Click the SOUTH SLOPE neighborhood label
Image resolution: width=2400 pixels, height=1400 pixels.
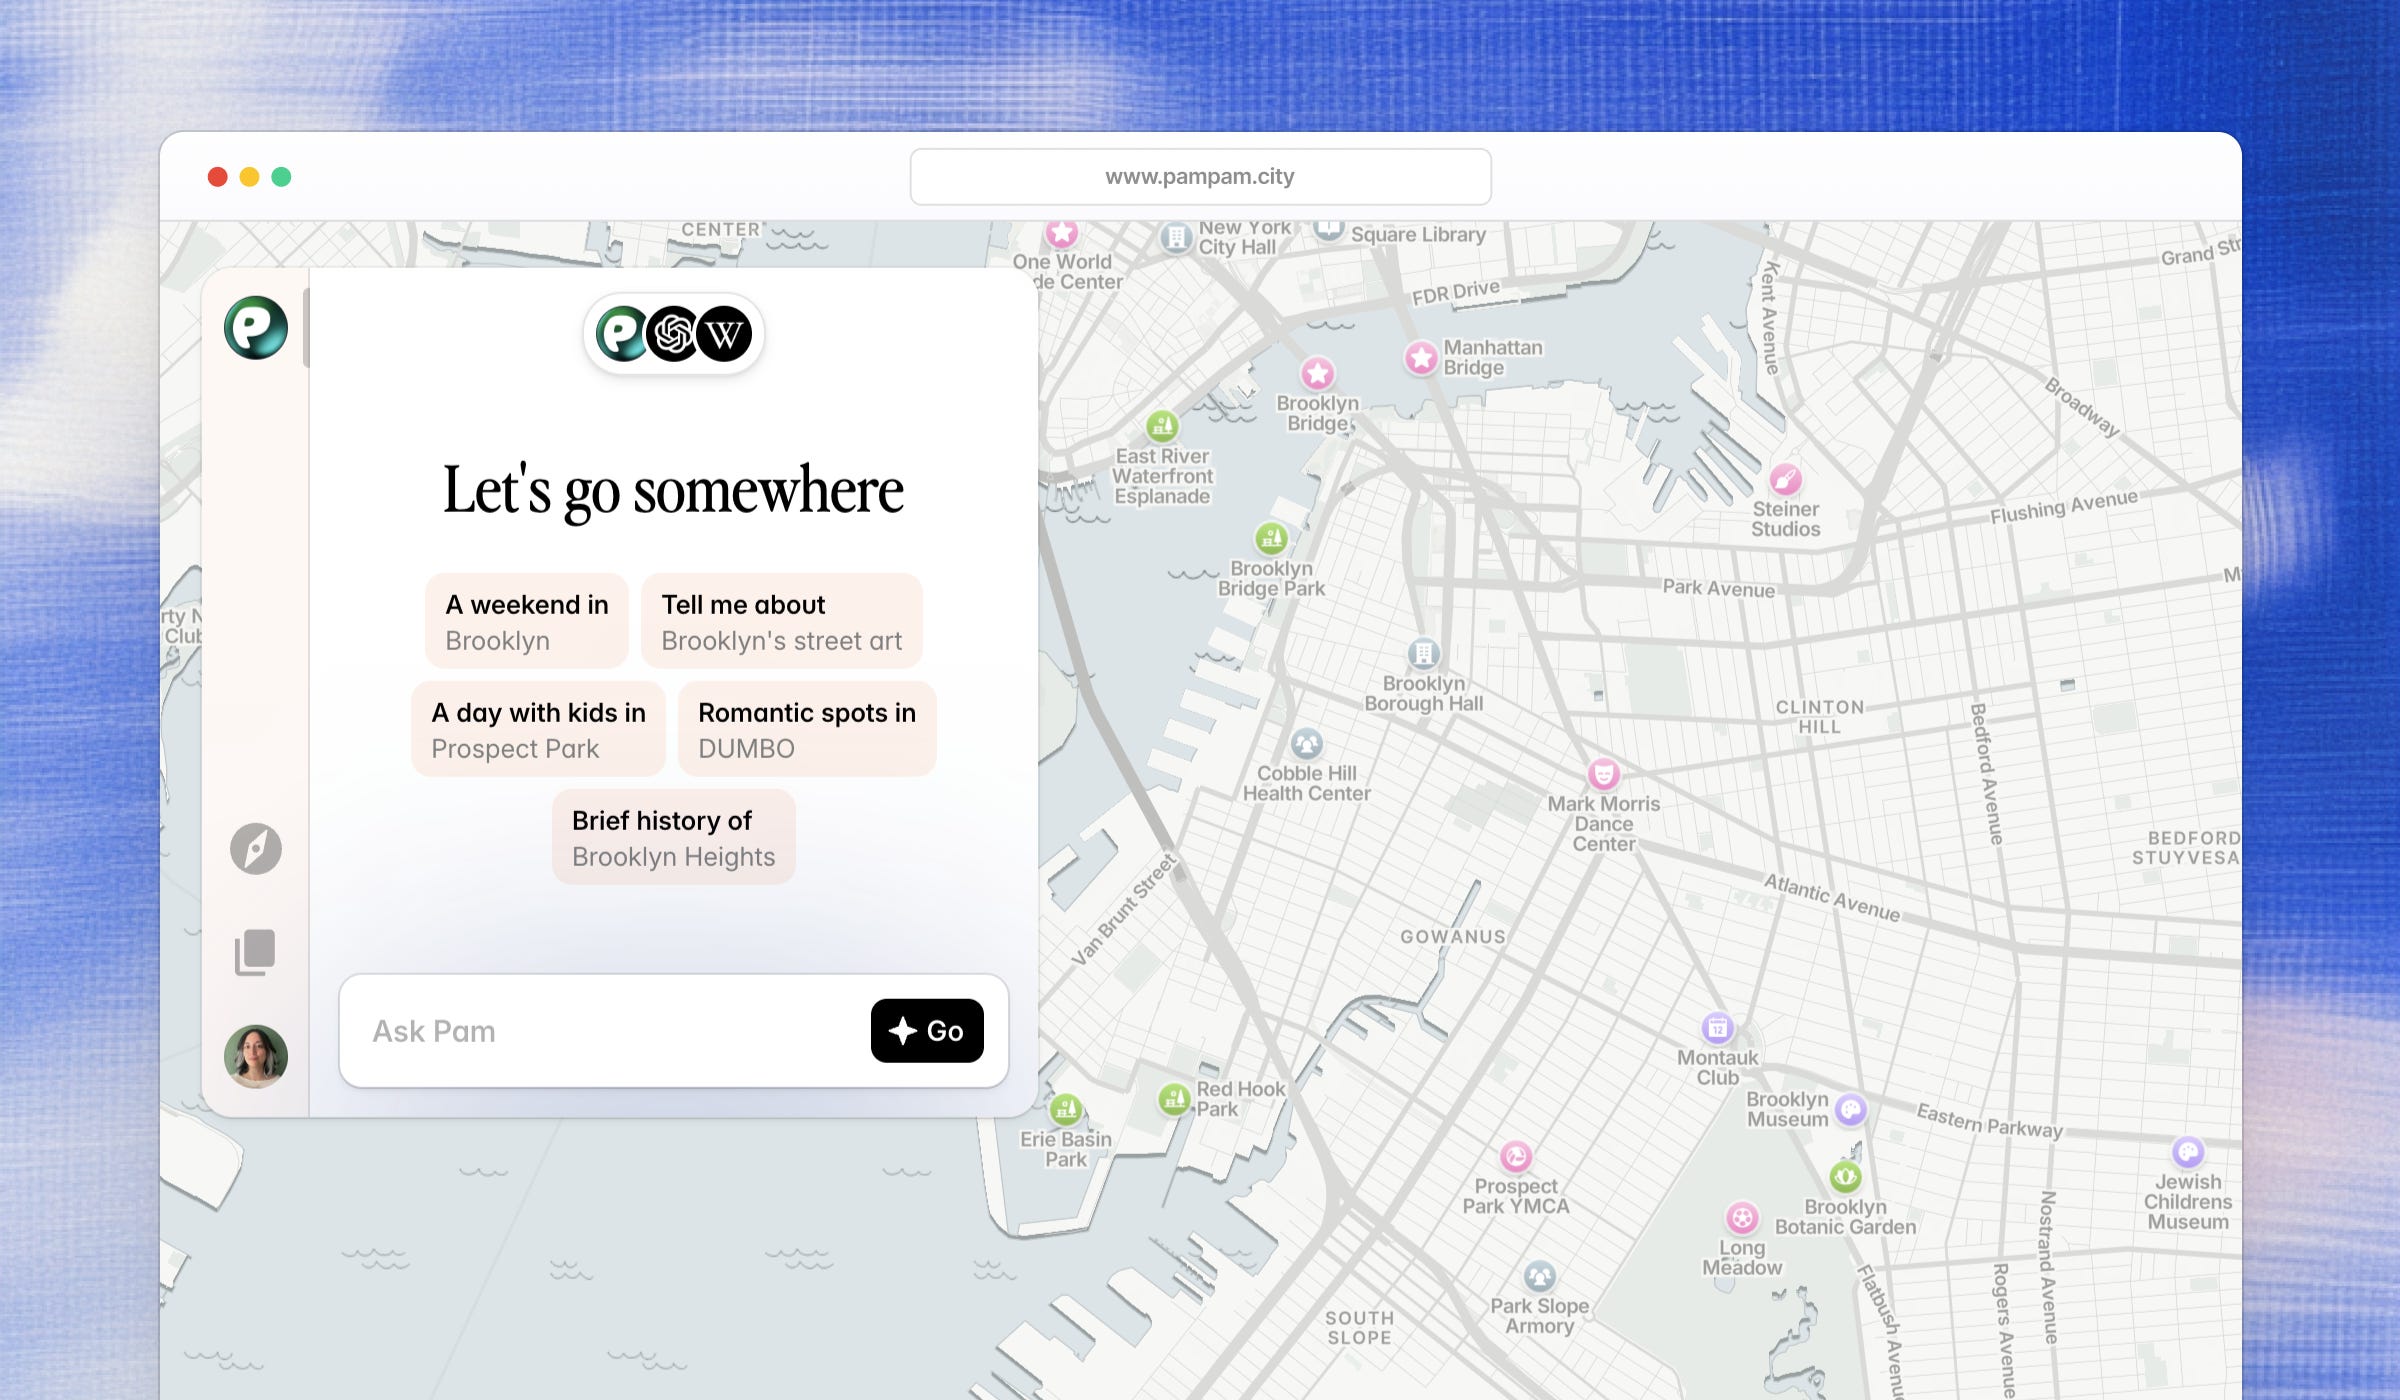point(1359,1328)
